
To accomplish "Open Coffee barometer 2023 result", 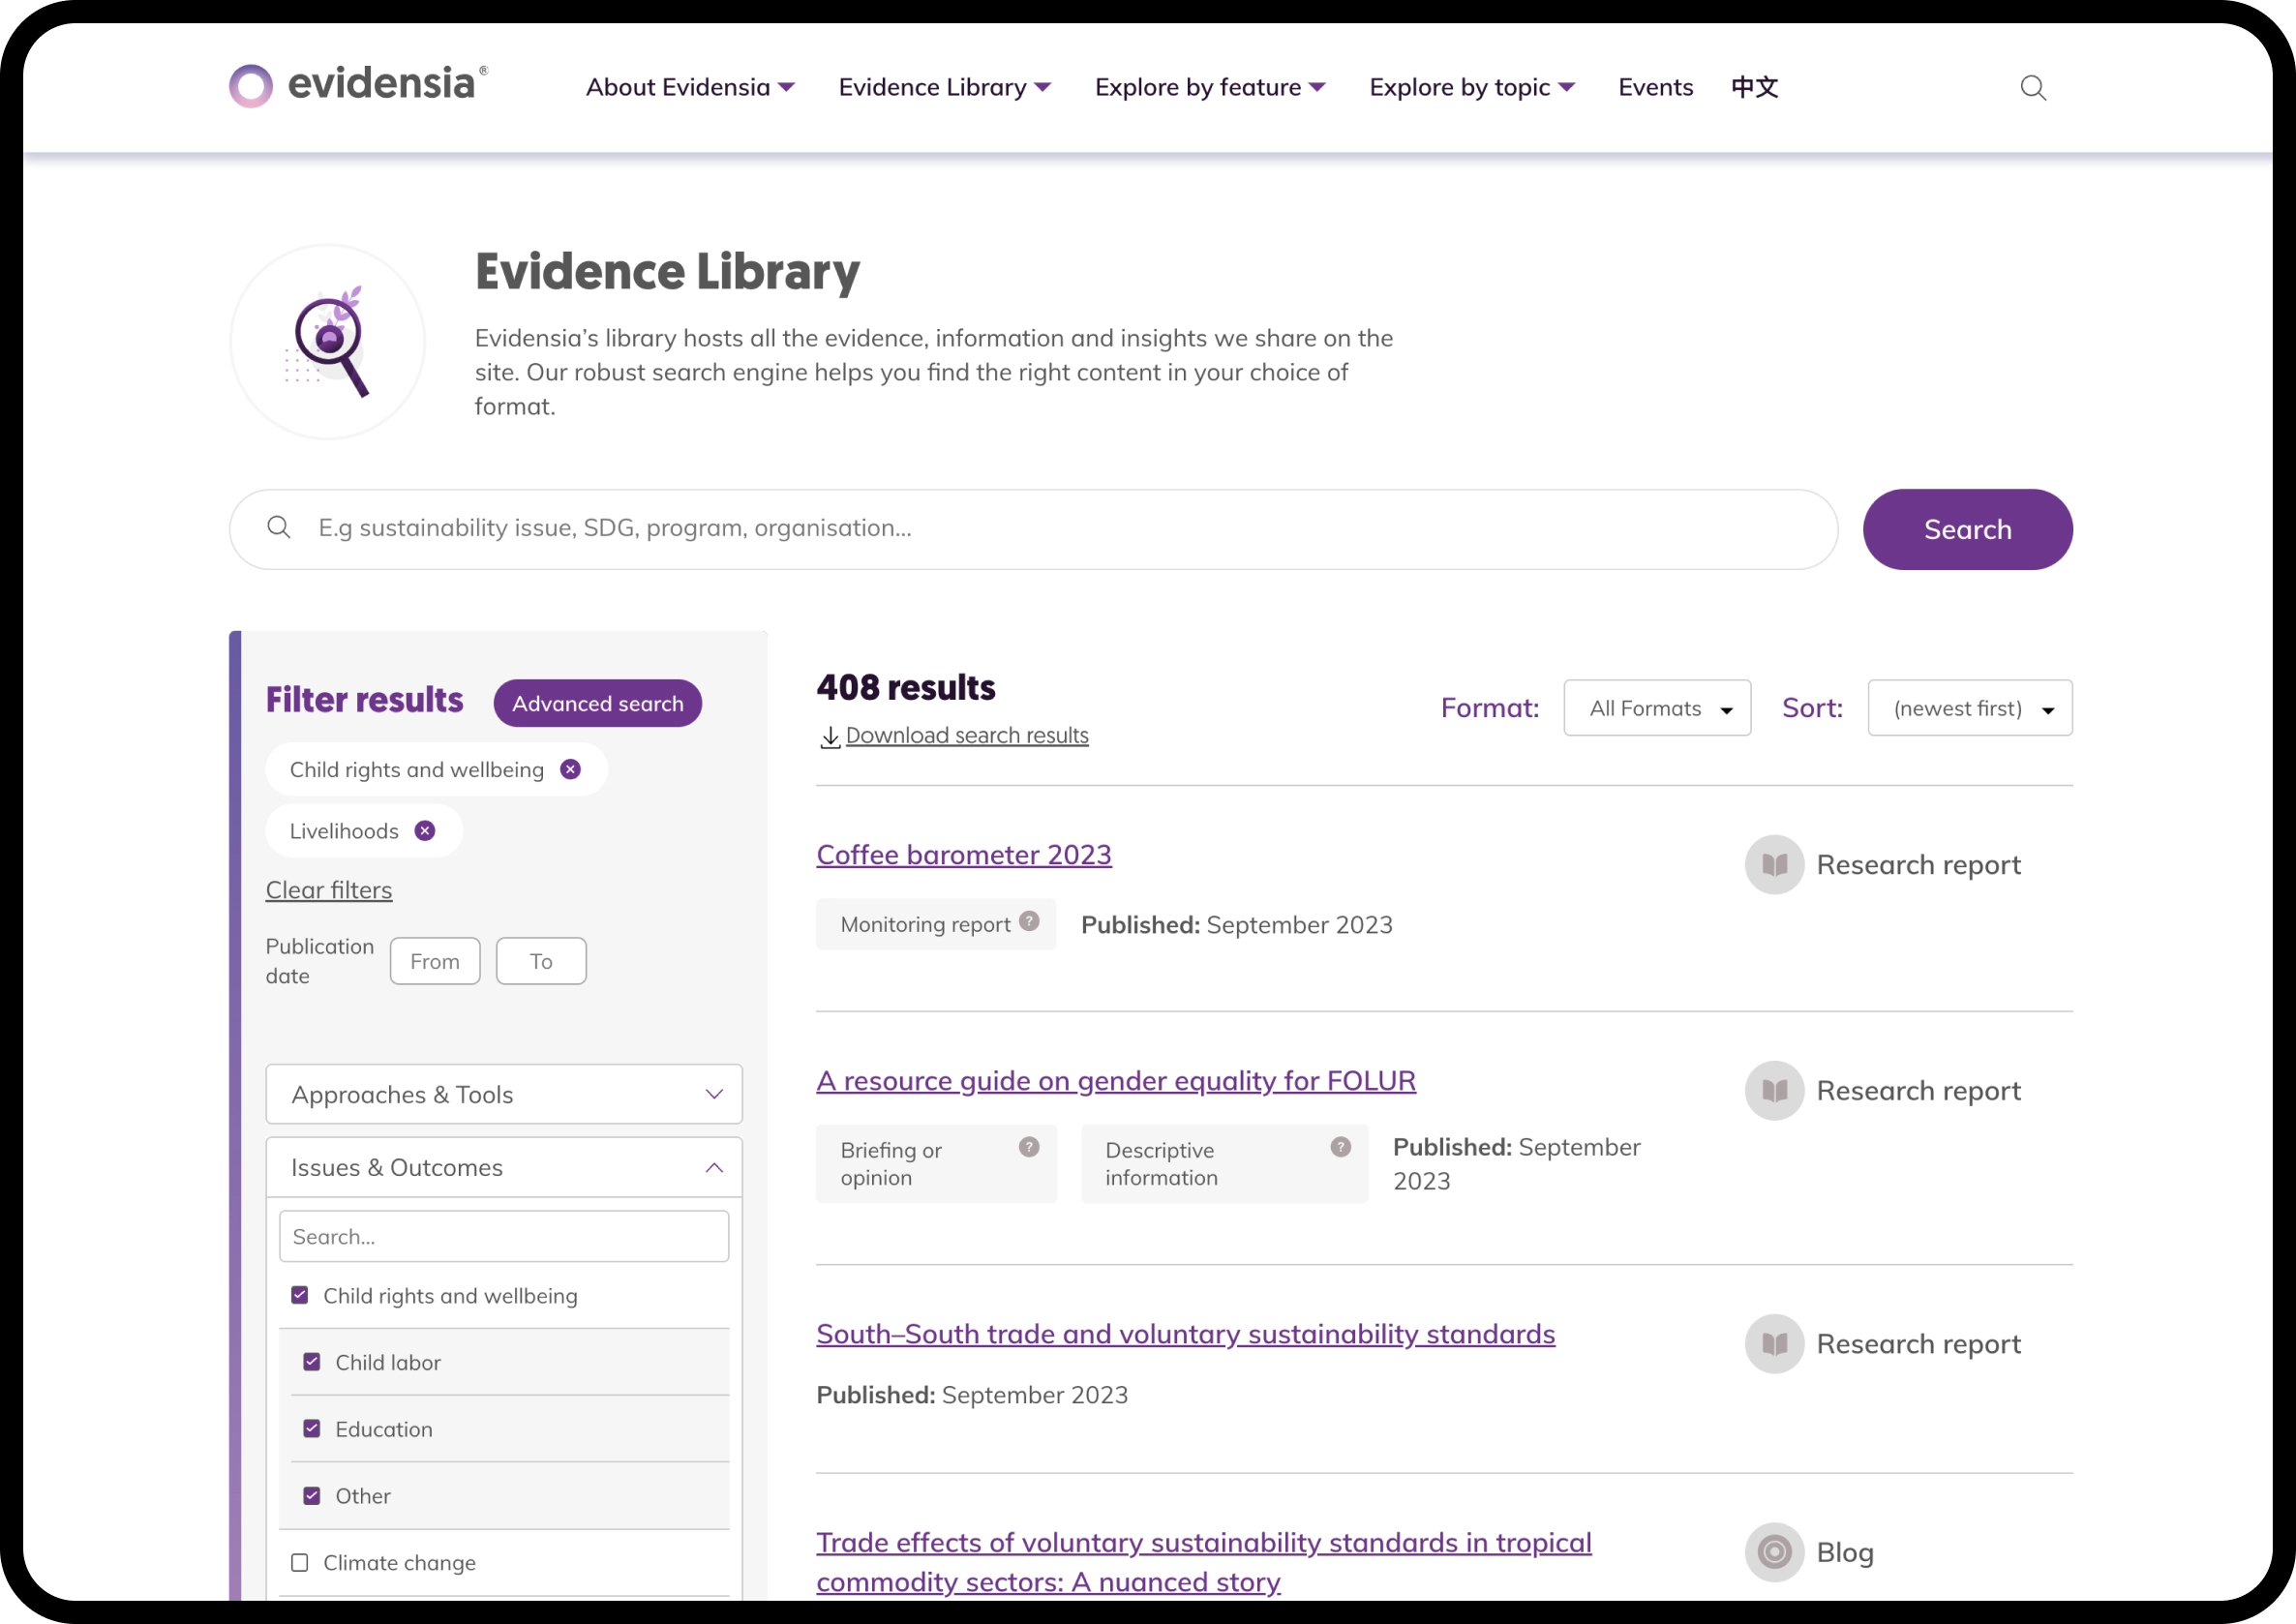I will (964, 855).
